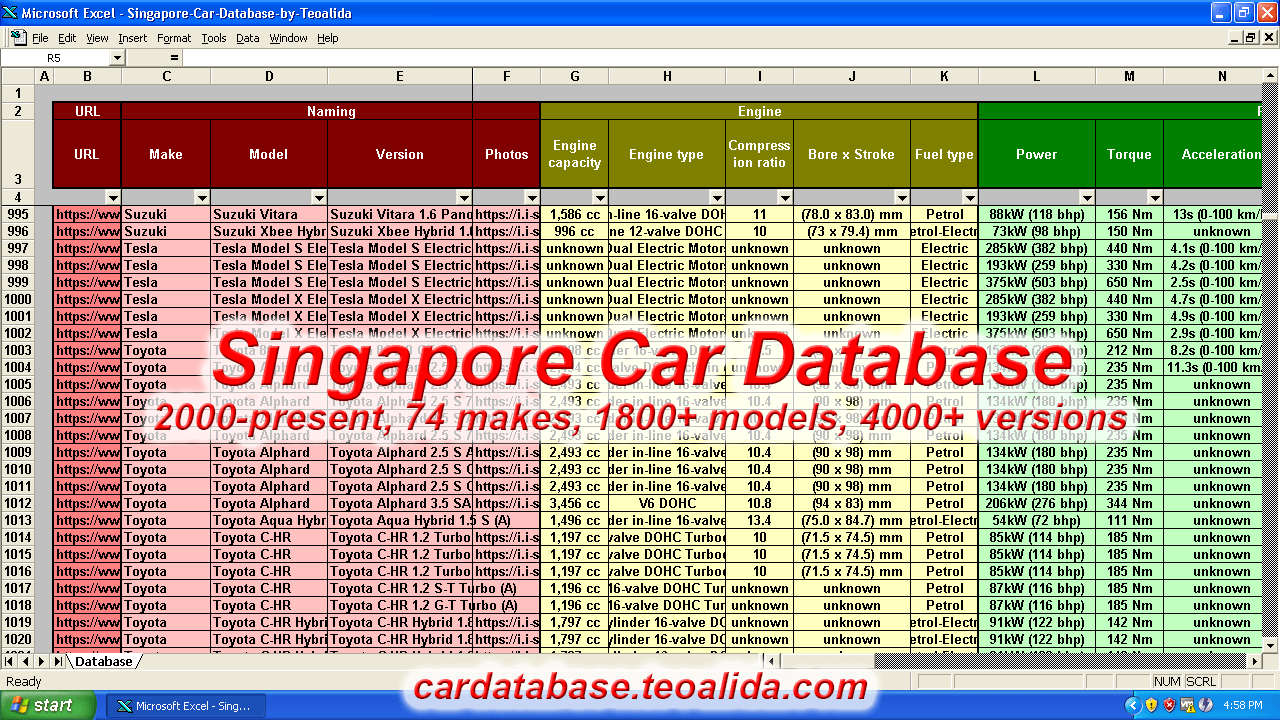
Task: Select column G header
Action: click(575, 76)
